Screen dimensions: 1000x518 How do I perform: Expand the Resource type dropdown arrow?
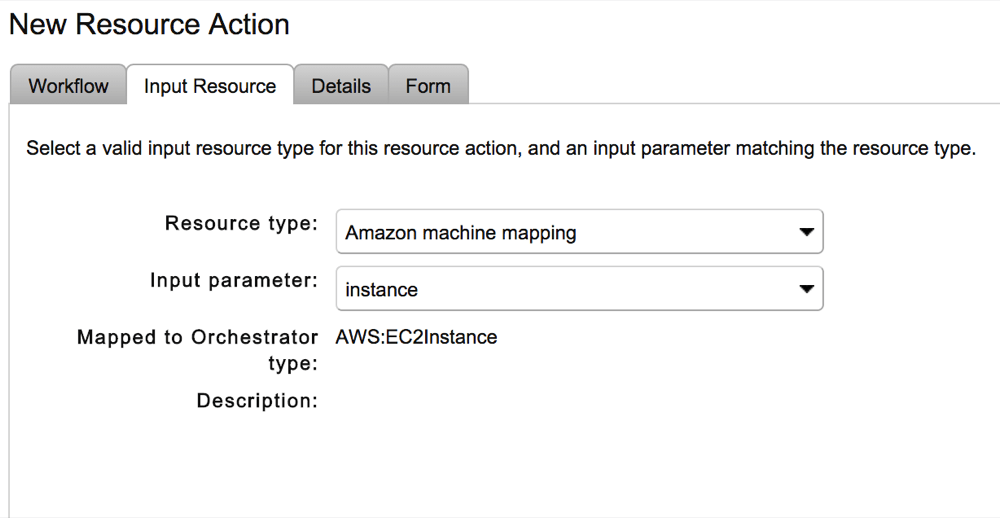(806, 232)
